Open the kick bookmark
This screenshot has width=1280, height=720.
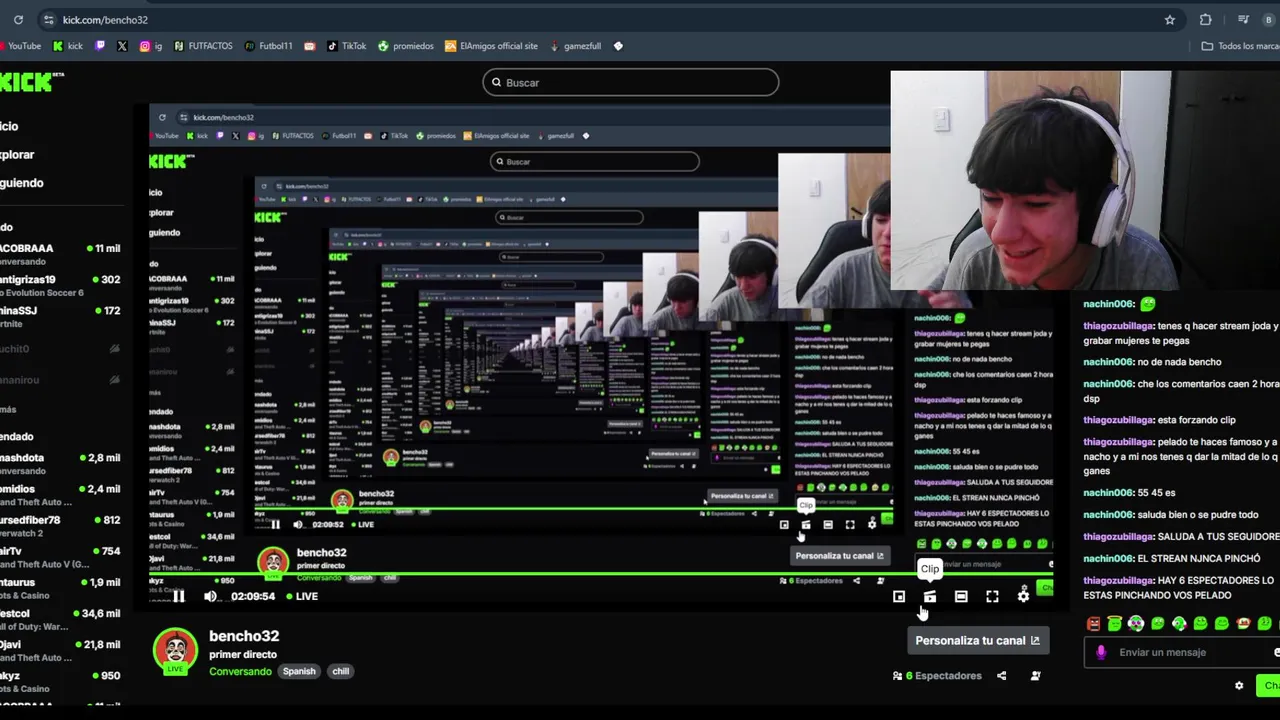pos(68,46)
